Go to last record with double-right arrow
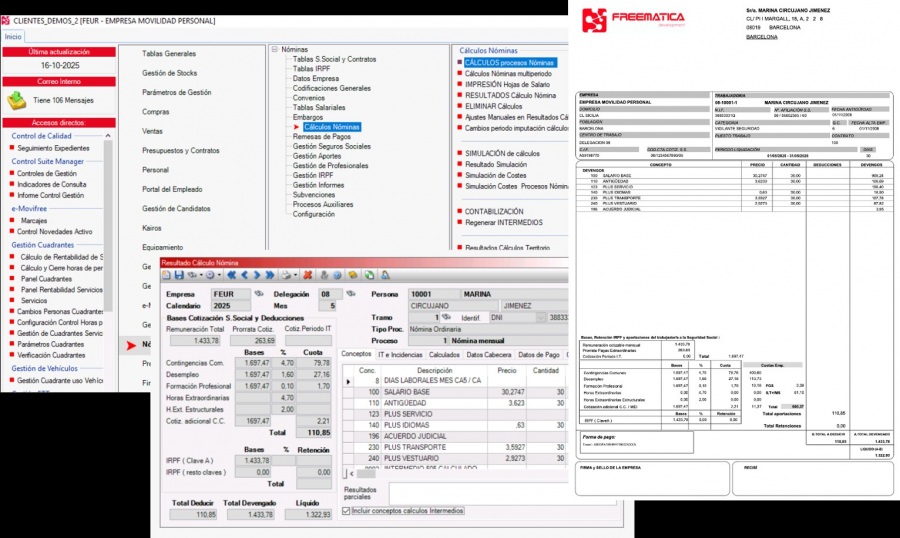 (270, 274)
